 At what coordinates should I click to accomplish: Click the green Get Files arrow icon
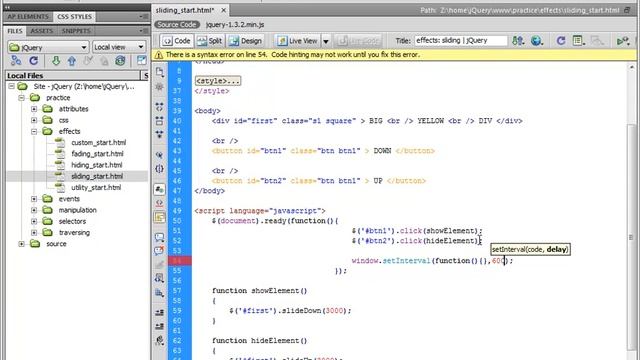[x=56, y=61]
